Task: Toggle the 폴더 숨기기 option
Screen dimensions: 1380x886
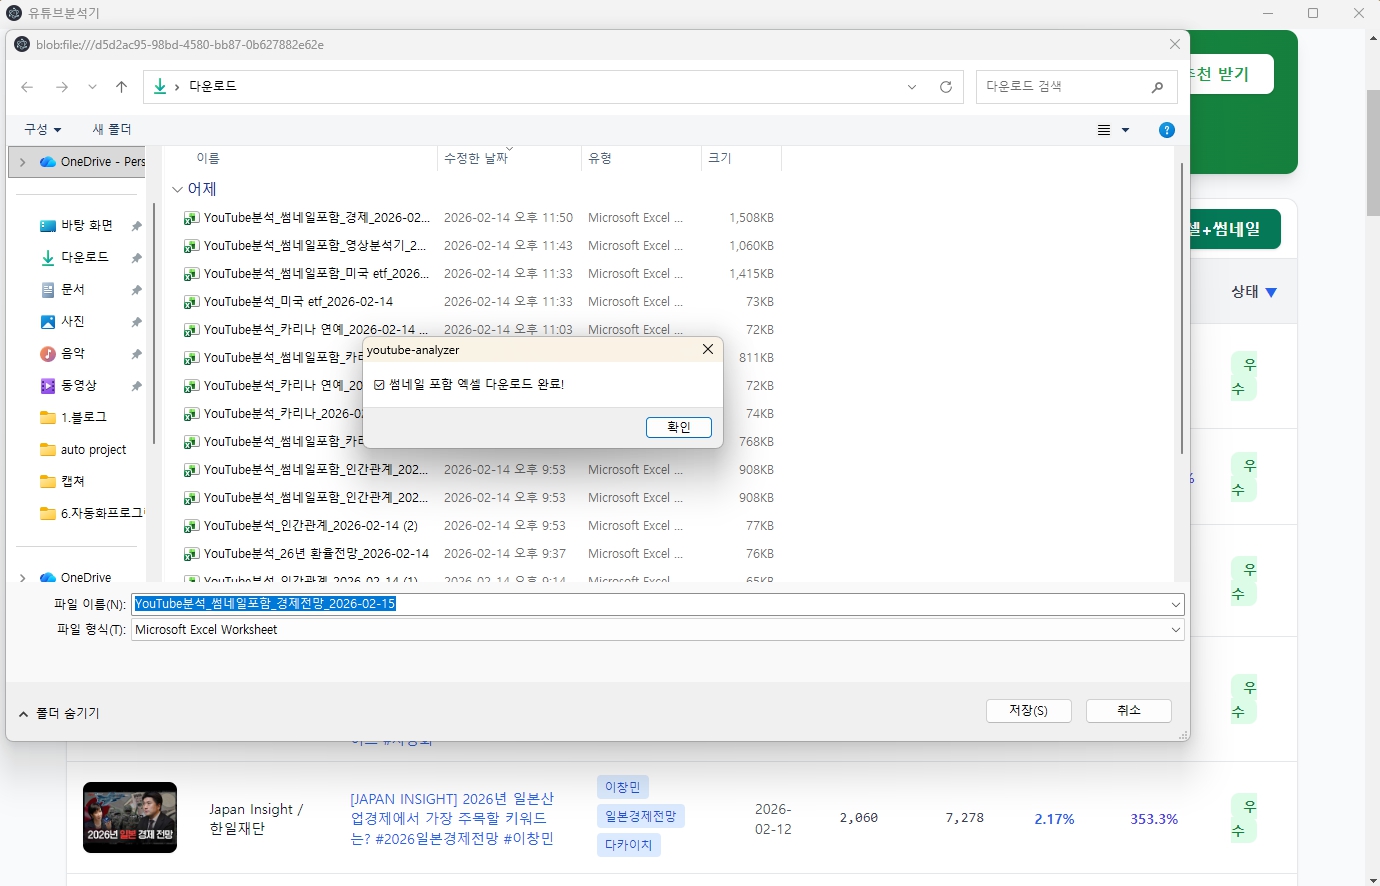Action: [x=60, y=713]
